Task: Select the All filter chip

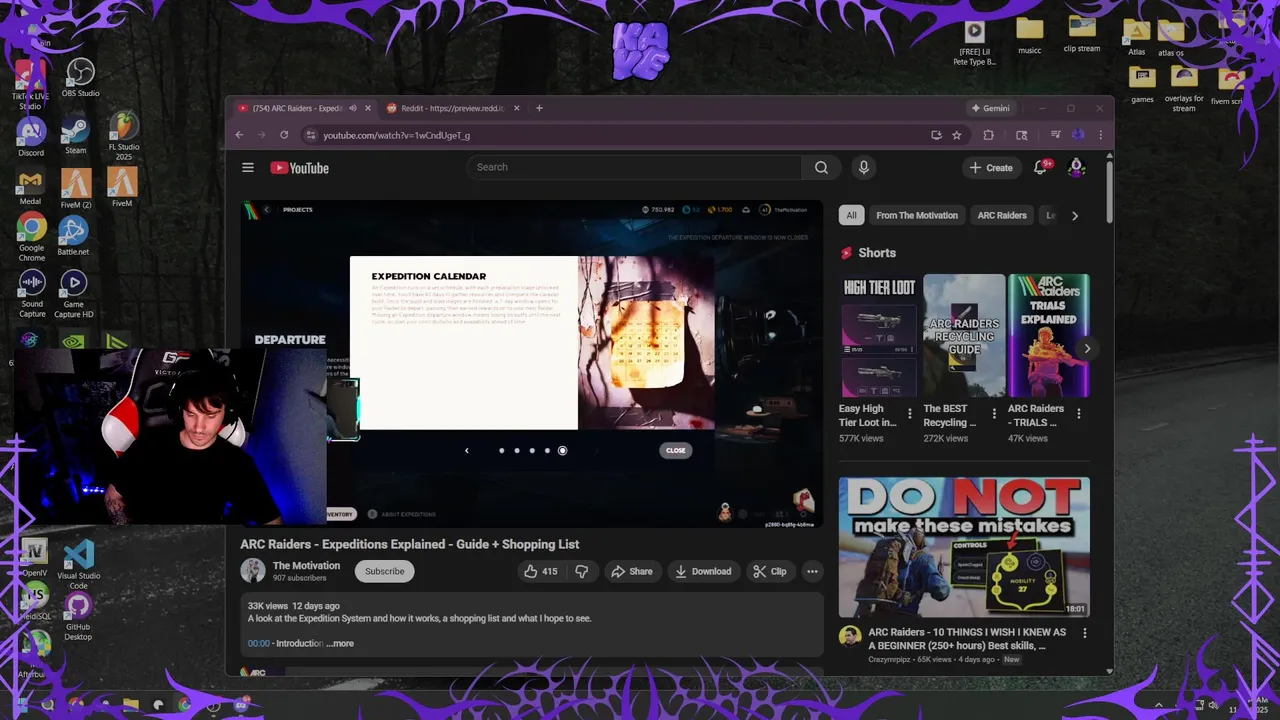Action: pos(851,215)
